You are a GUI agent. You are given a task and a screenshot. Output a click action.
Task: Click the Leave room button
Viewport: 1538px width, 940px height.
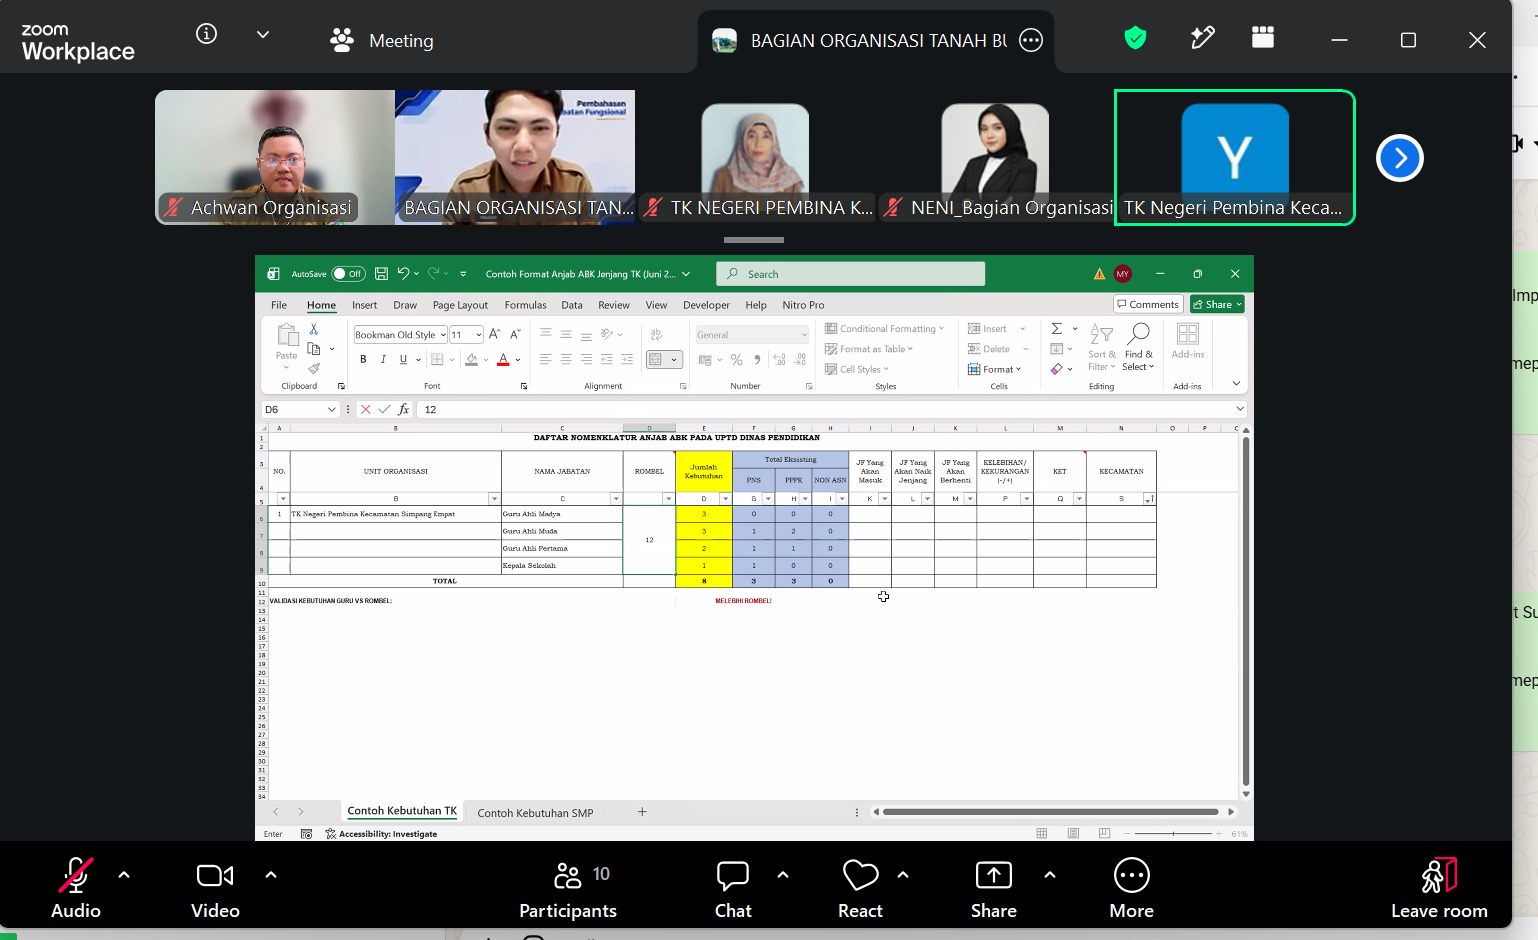click(x=1439, y=888)
